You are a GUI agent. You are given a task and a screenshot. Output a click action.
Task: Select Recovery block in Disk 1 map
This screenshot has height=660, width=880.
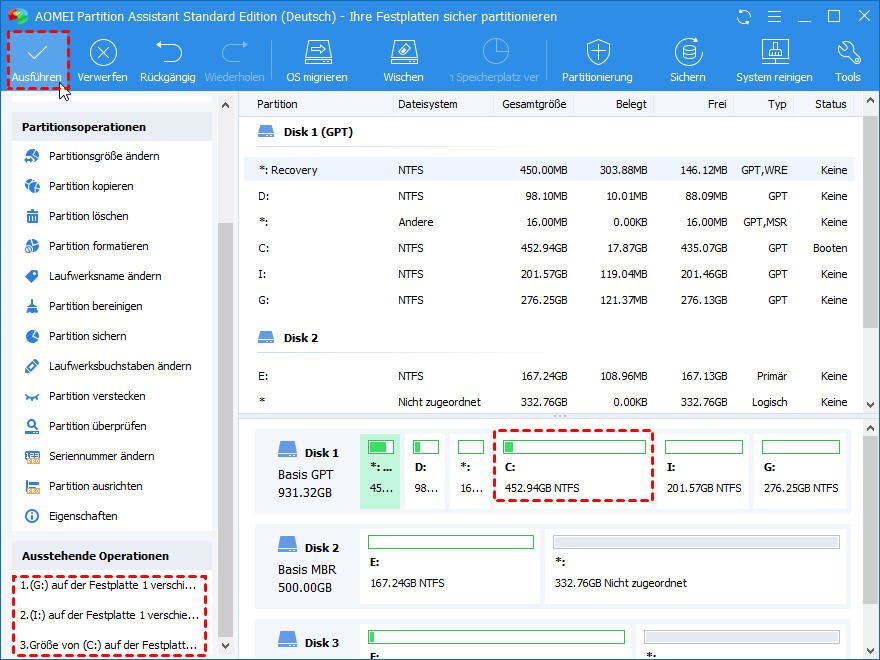(x=380, y=471)
